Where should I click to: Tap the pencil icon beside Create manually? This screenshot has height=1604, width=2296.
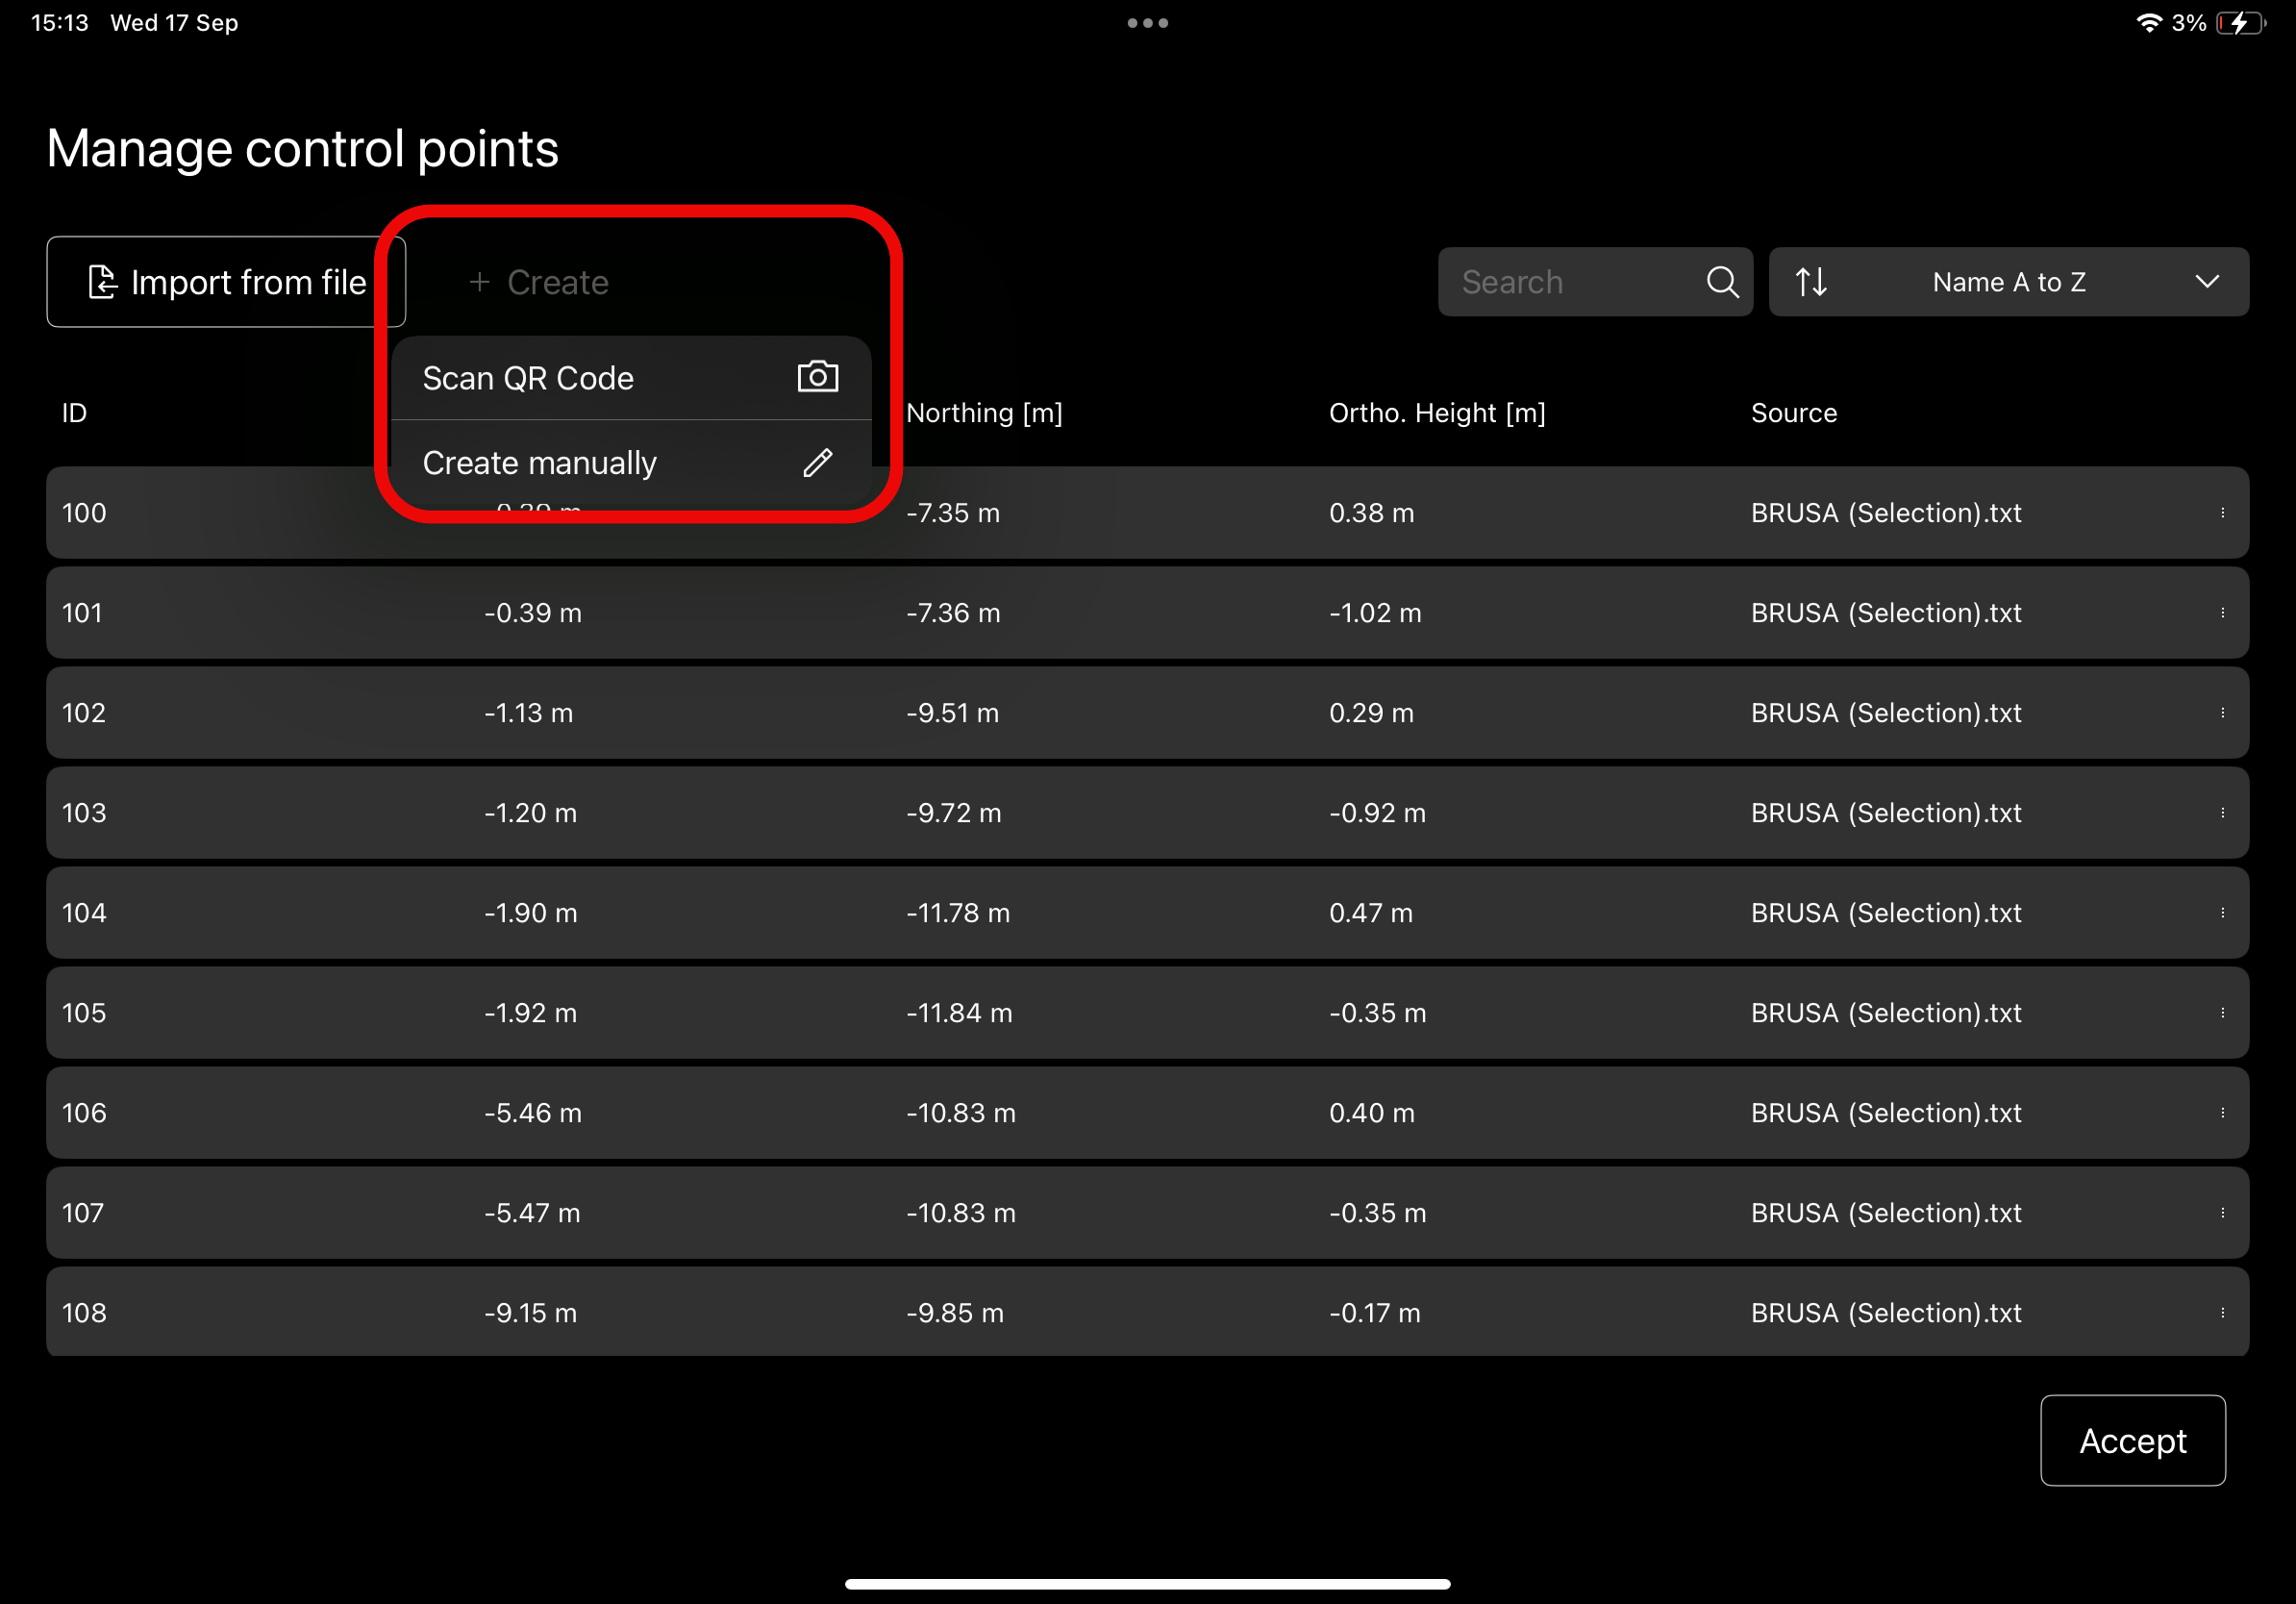(817, 462)
